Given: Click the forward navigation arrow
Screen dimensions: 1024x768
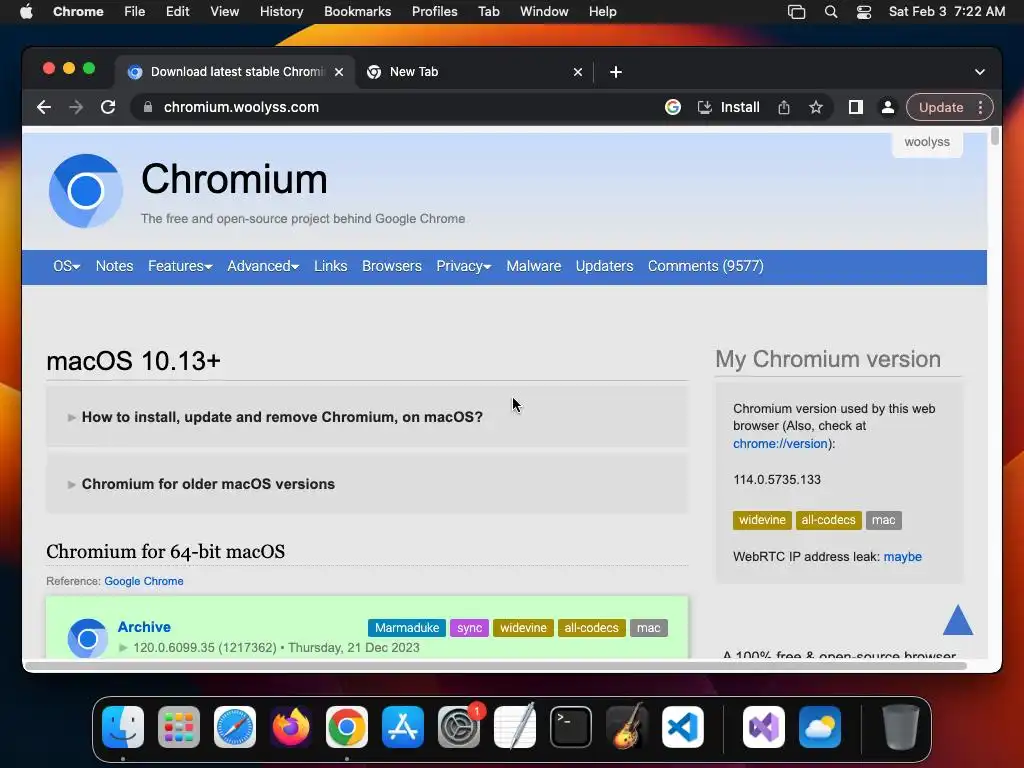Looking at the screenshot, I should [76, 107].
